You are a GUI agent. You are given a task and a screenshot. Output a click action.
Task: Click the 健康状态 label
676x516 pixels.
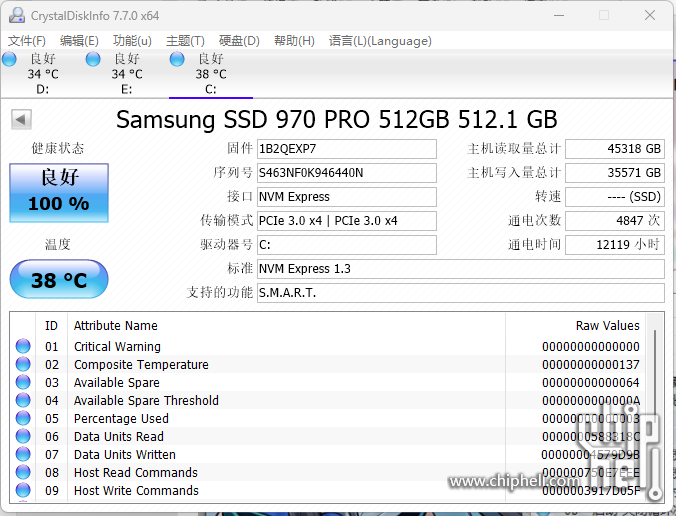click(x=57, y=148)
